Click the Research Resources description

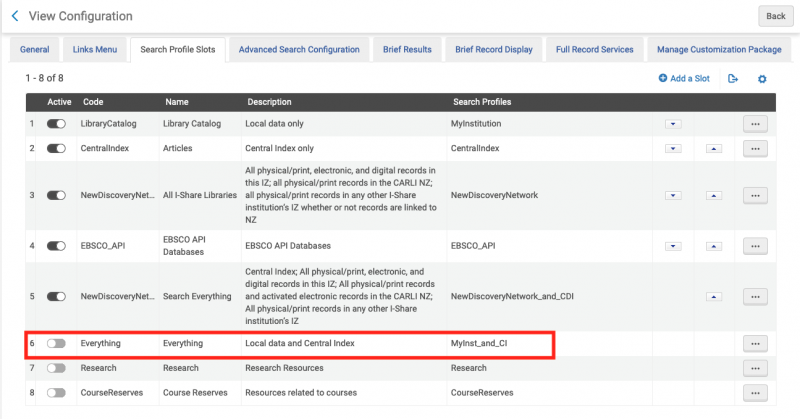point(284,367)
